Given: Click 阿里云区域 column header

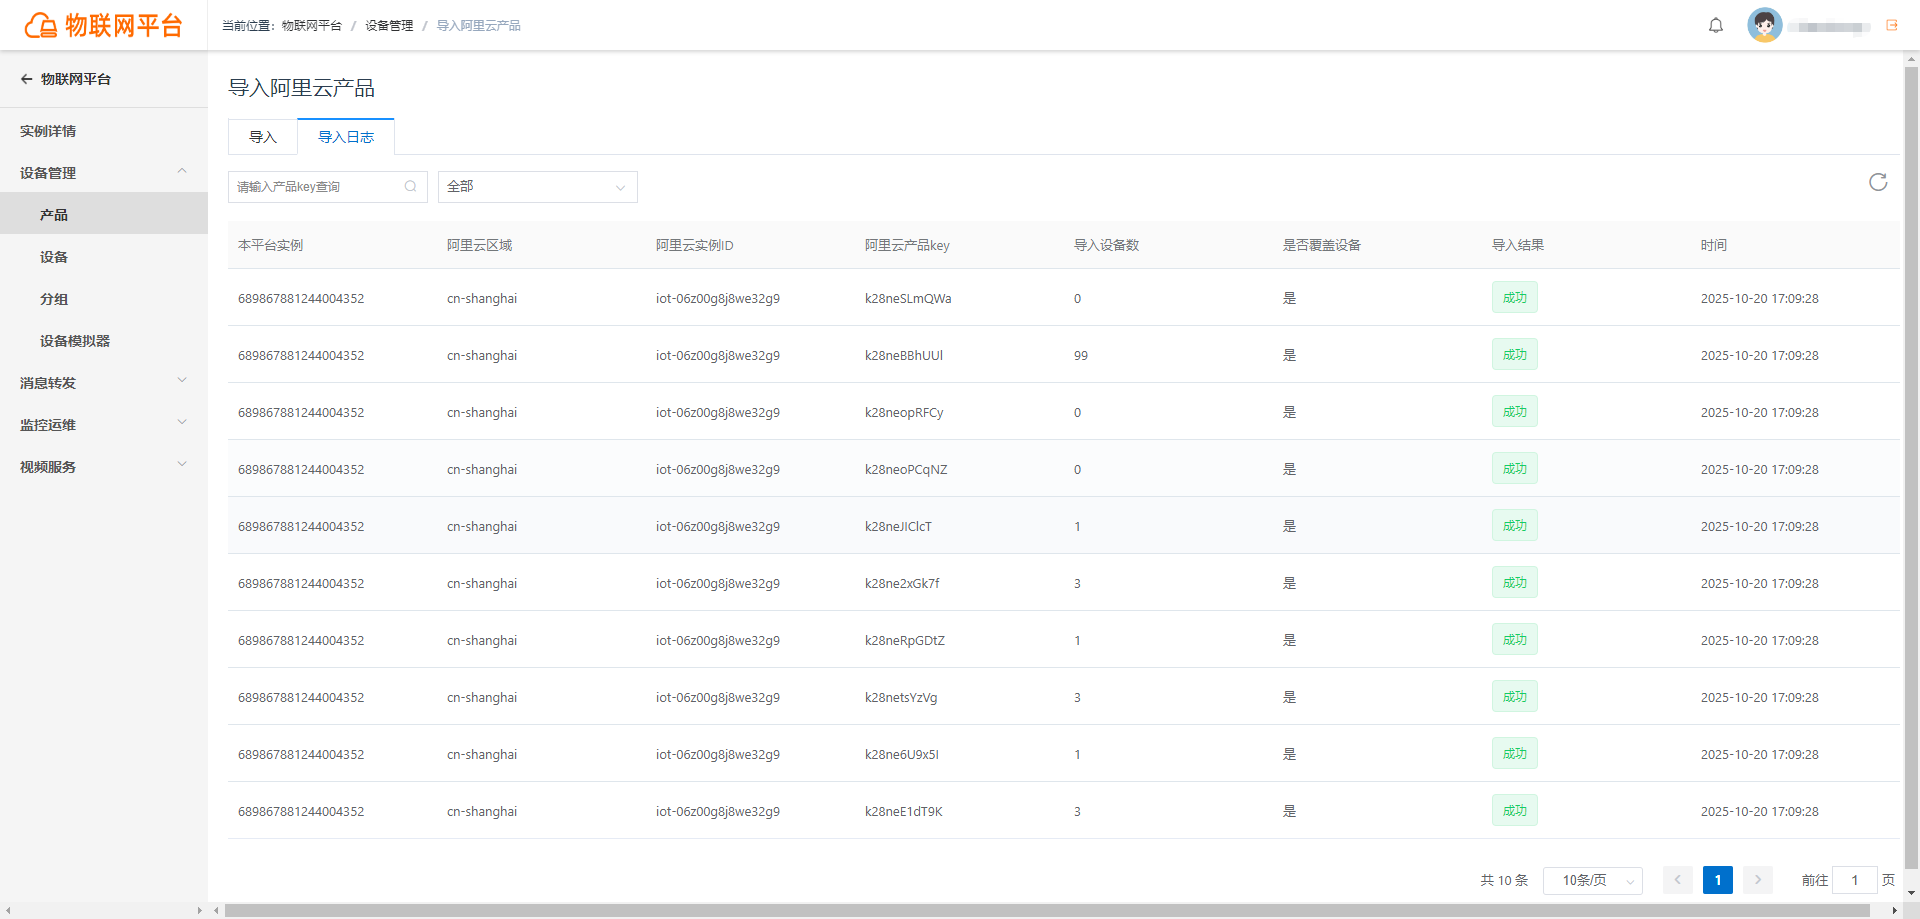Looking at the screenshot, I should click(479, 245).
